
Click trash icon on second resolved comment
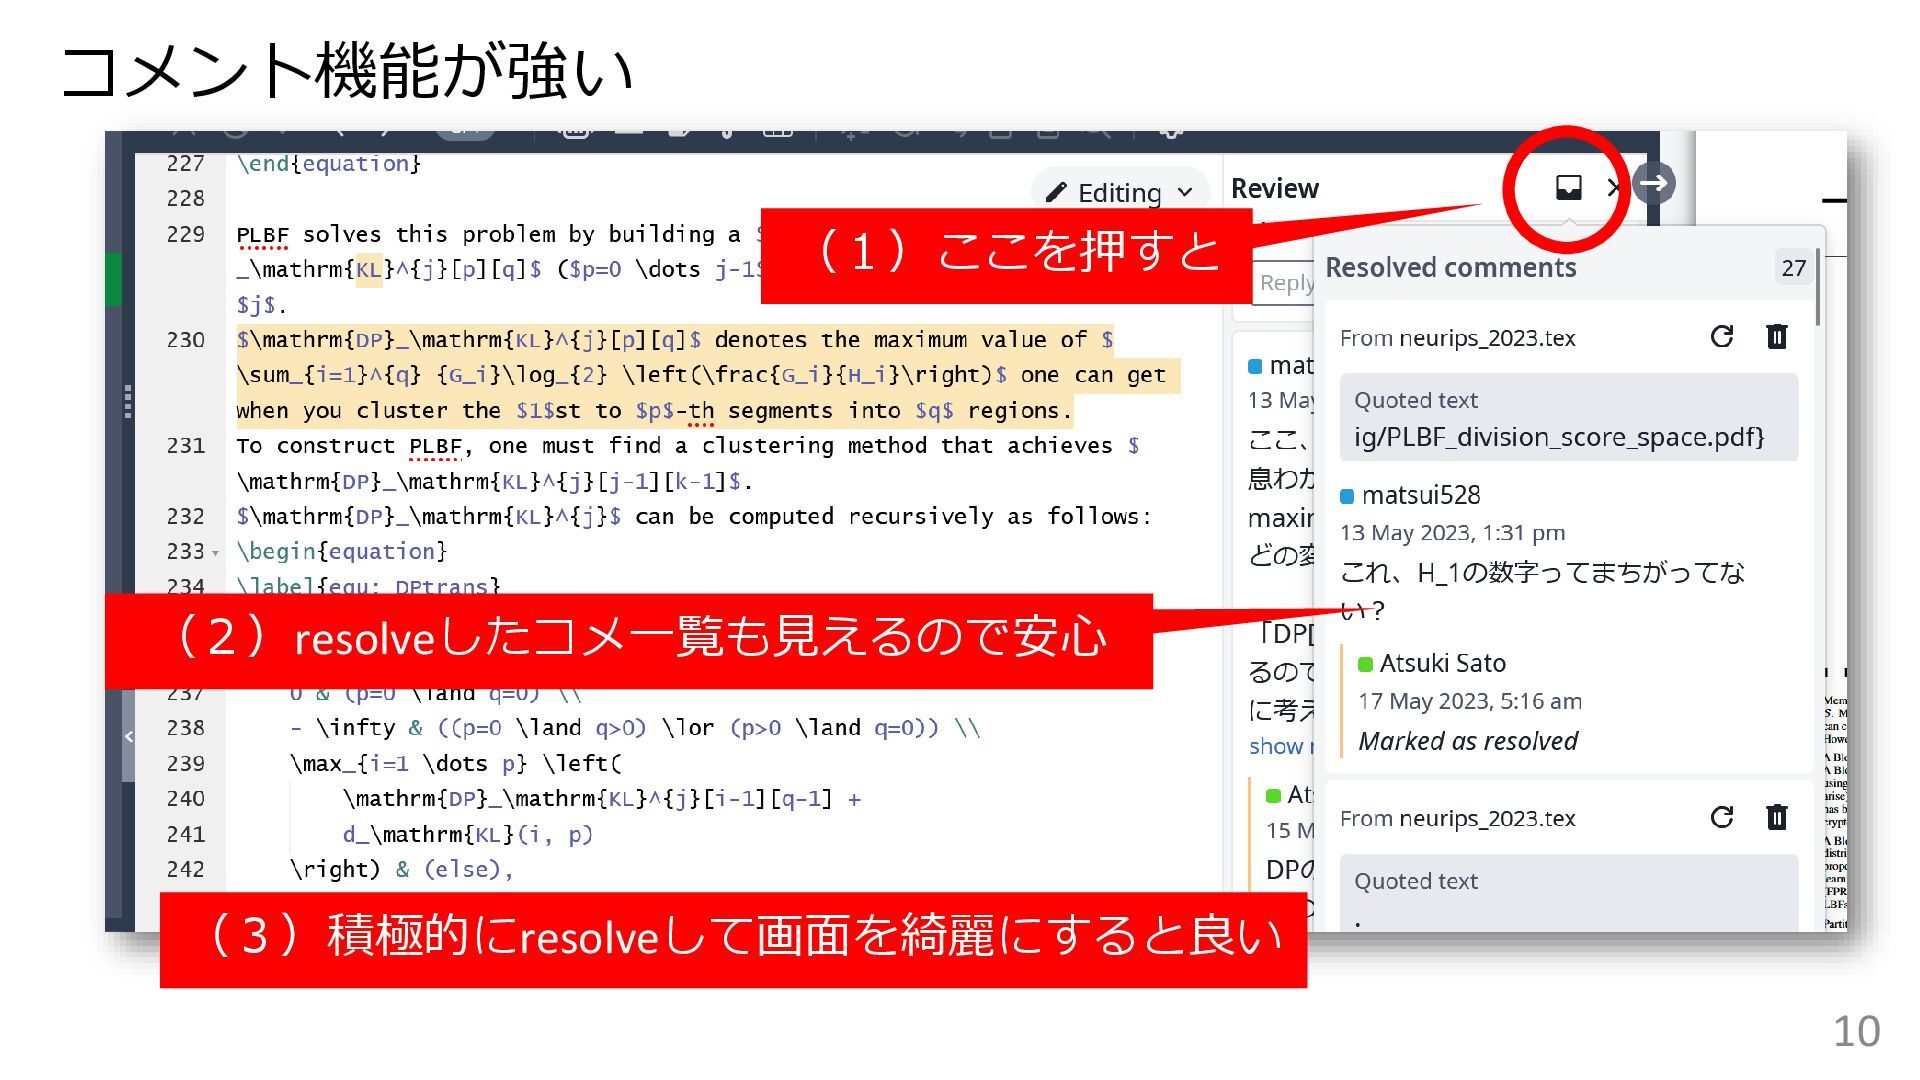tap(1776, 817)
